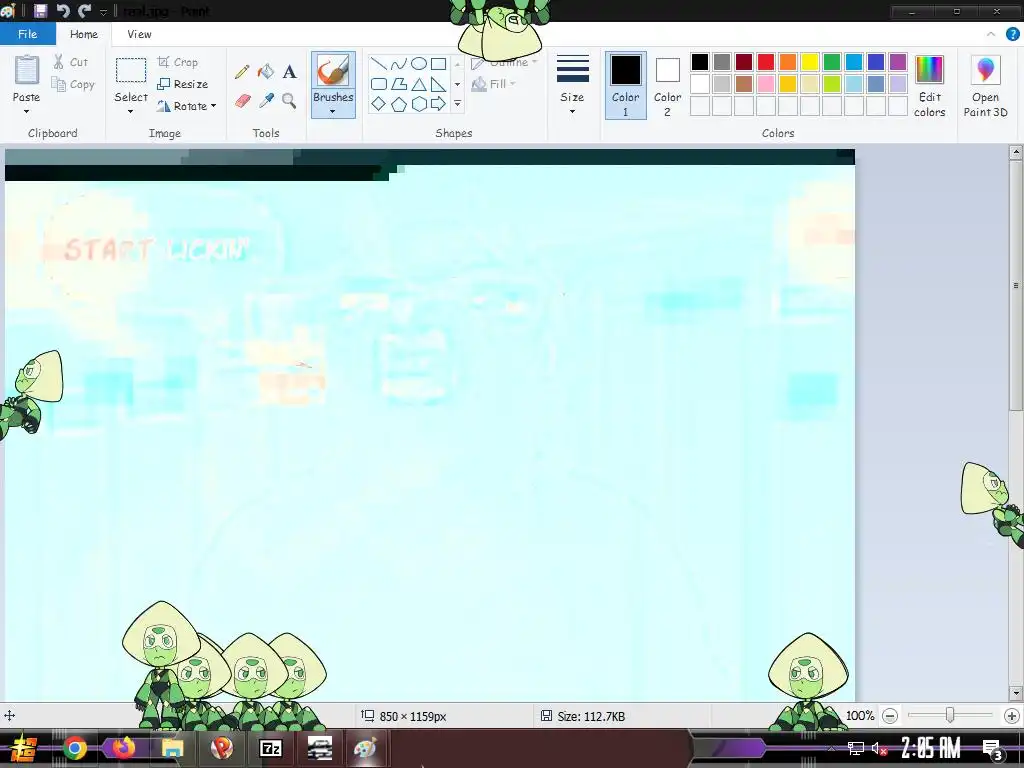Click the Brushes tool icon

pyautogui.click(x=333, y=71)
